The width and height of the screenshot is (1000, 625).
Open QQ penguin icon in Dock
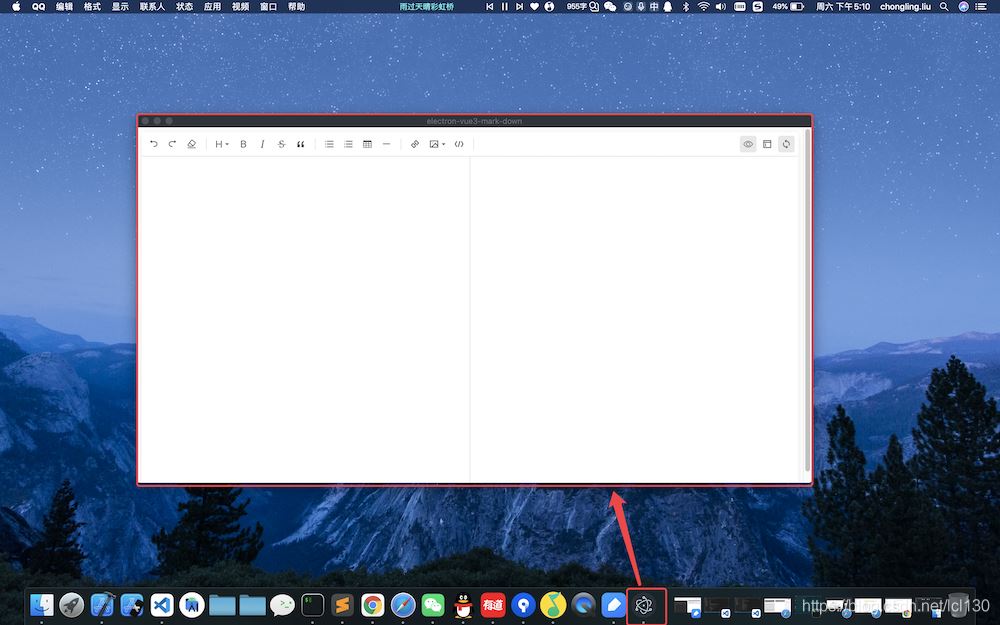coord(463,605)
